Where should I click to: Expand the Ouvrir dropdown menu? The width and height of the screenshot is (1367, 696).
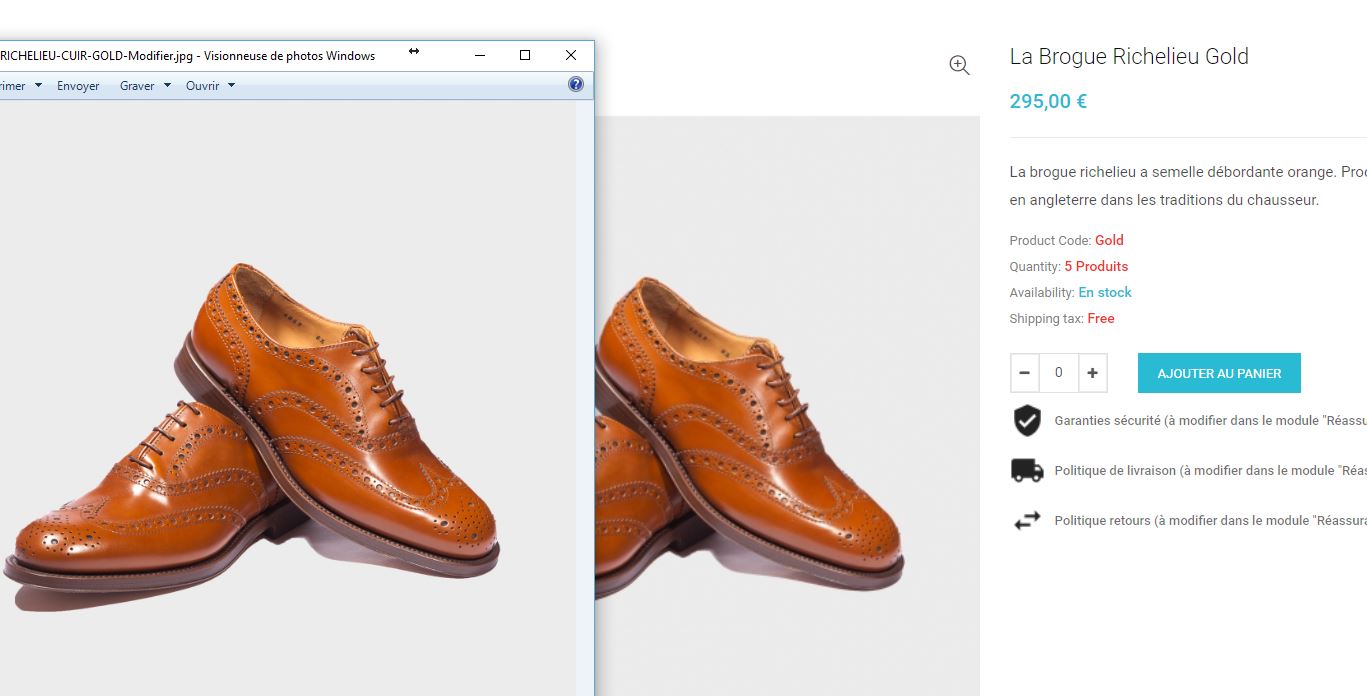pos(210,86)
